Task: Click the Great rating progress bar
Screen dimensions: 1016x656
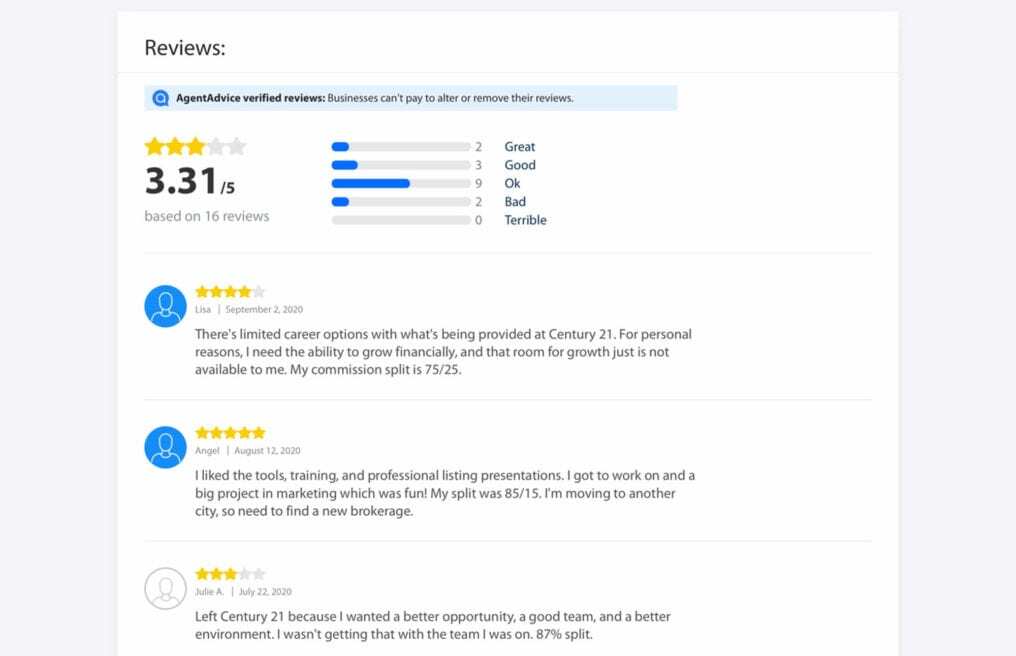Action: pos(400,147)
